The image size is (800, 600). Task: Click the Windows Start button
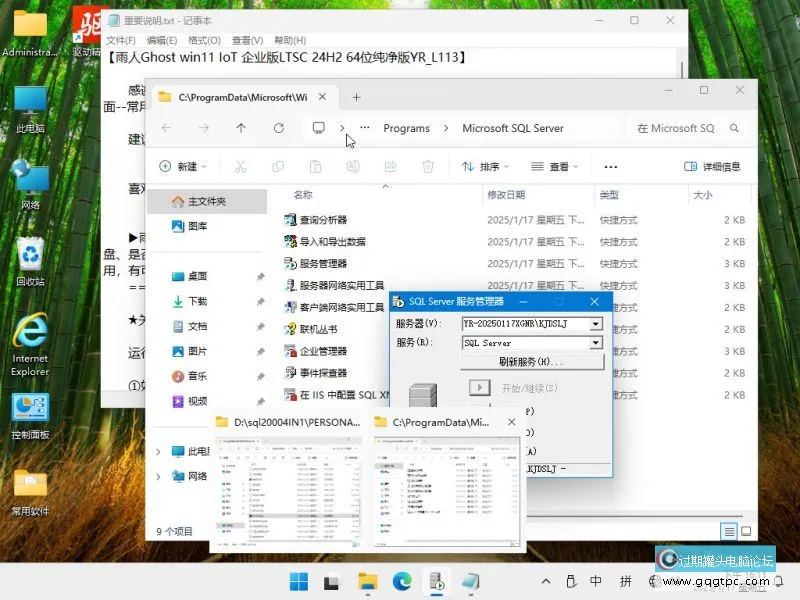click(x=299, y=581)
